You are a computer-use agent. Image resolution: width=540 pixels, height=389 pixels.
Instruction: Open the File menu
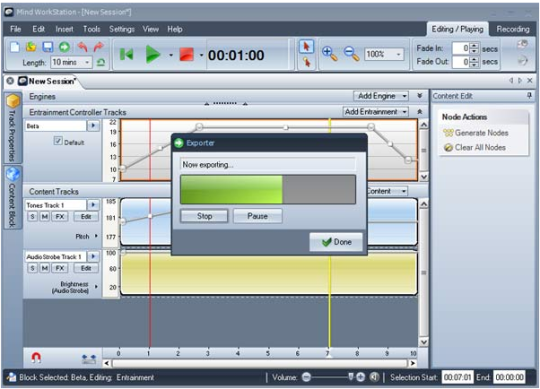click(15, 29)
